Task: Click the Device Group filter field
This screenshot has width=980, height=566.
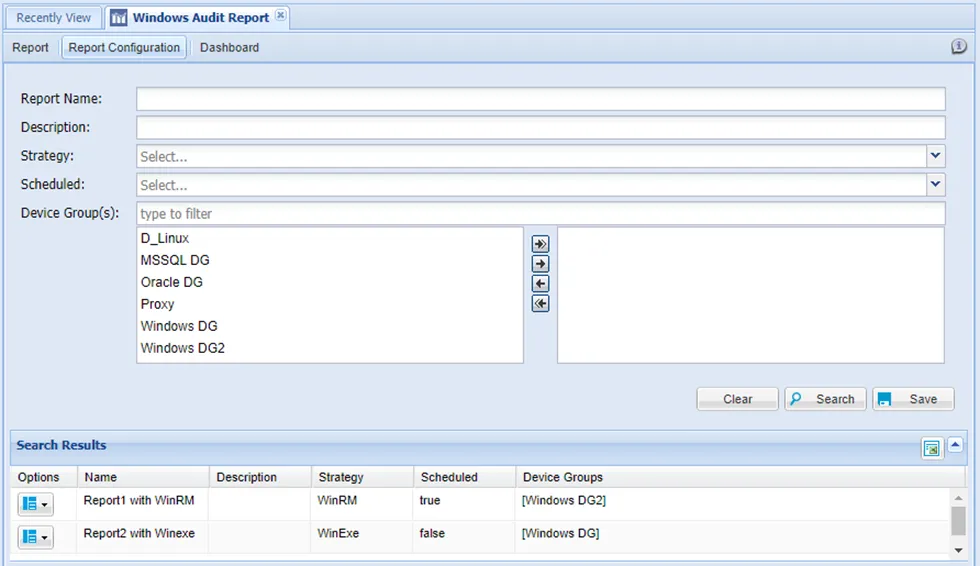Action: click(541, 214)
